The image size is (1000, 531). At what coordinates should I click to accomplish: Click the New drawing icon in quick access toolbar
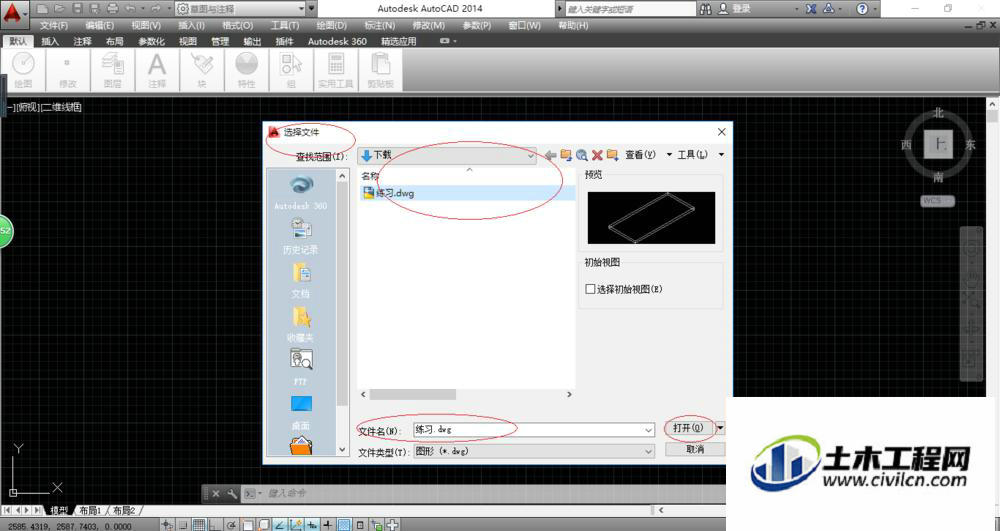42,9
